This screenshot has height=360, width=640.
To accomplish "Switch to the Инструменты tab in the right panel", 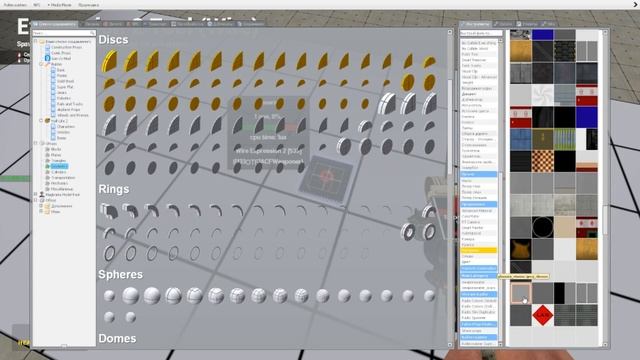I will coord(476,24).
